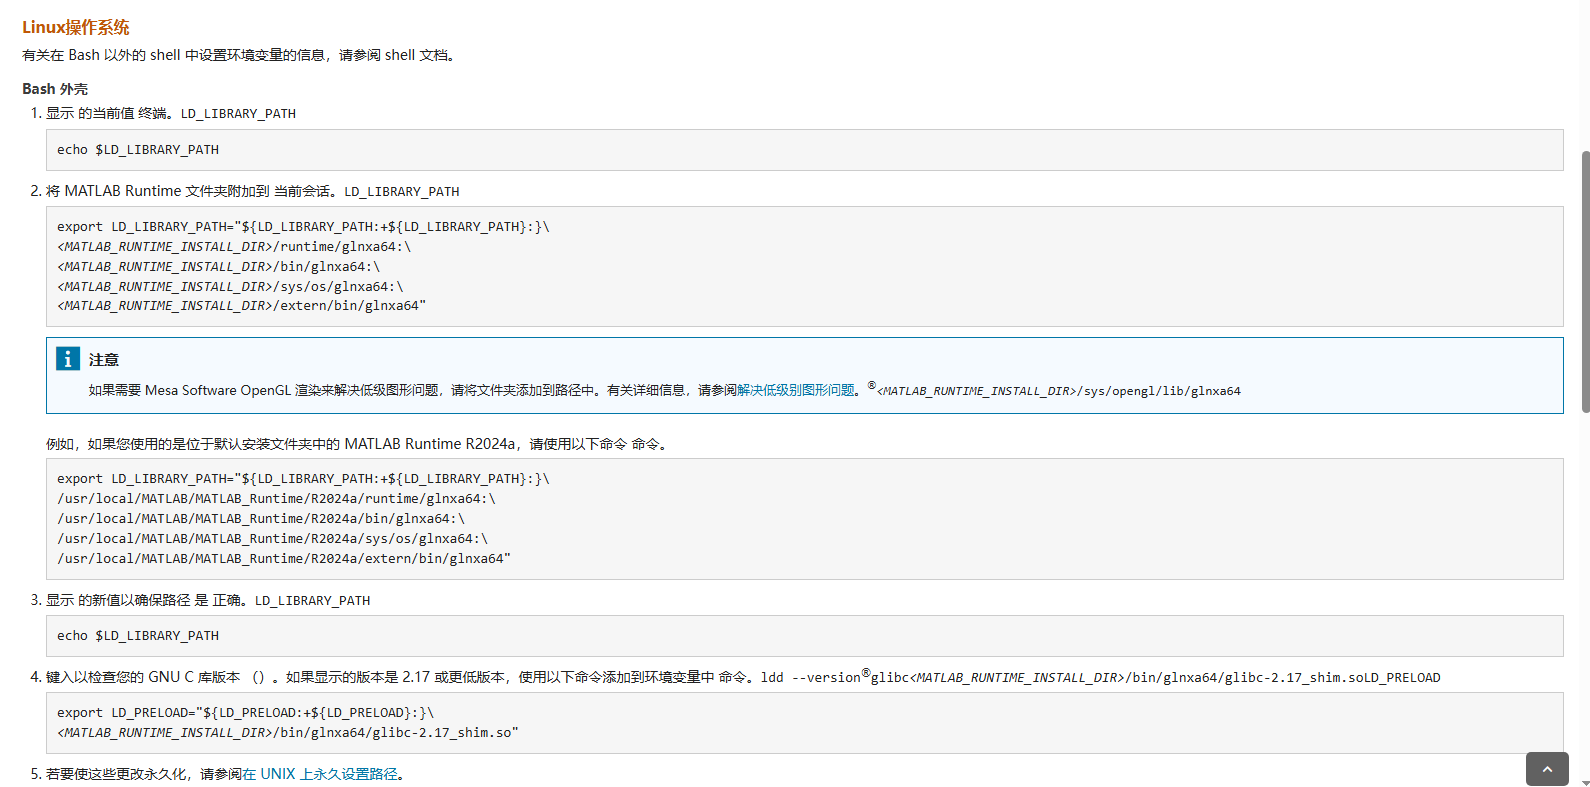Click the Bash 外壳 subheading
The width and height of the screenshot is (1590, 787).
[x=55, y=89]
